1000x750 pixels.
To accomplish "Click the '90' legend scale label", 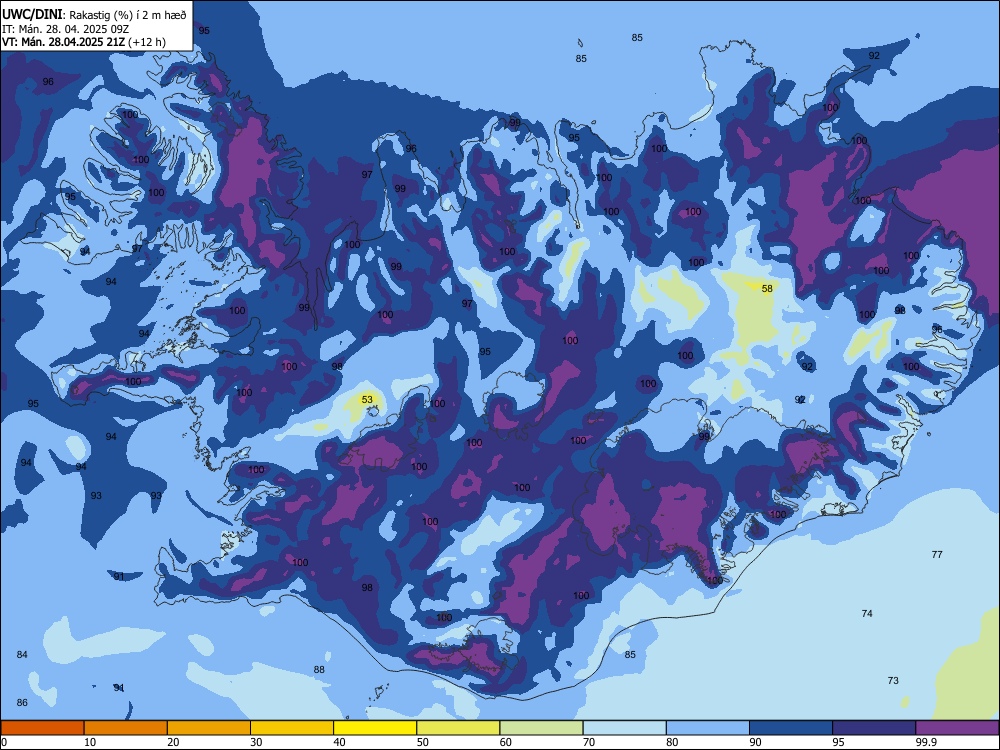I will tap(756, 742).
